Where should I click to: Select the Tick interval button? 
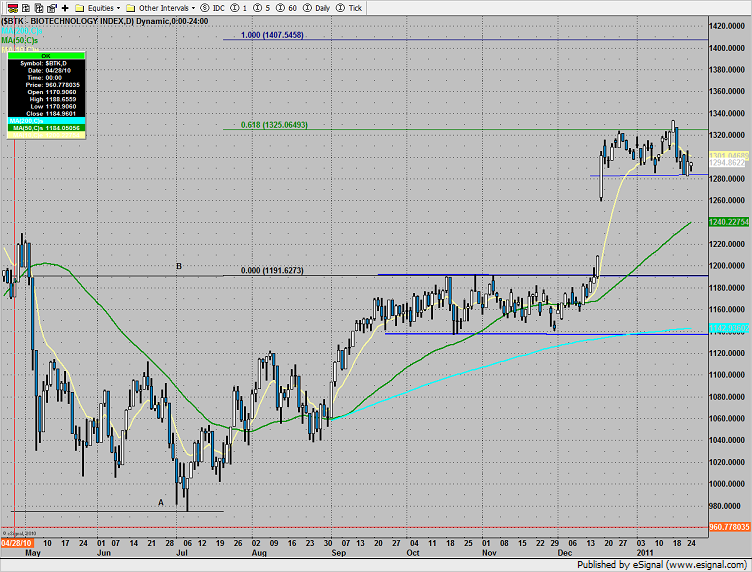tap(346, 7)
